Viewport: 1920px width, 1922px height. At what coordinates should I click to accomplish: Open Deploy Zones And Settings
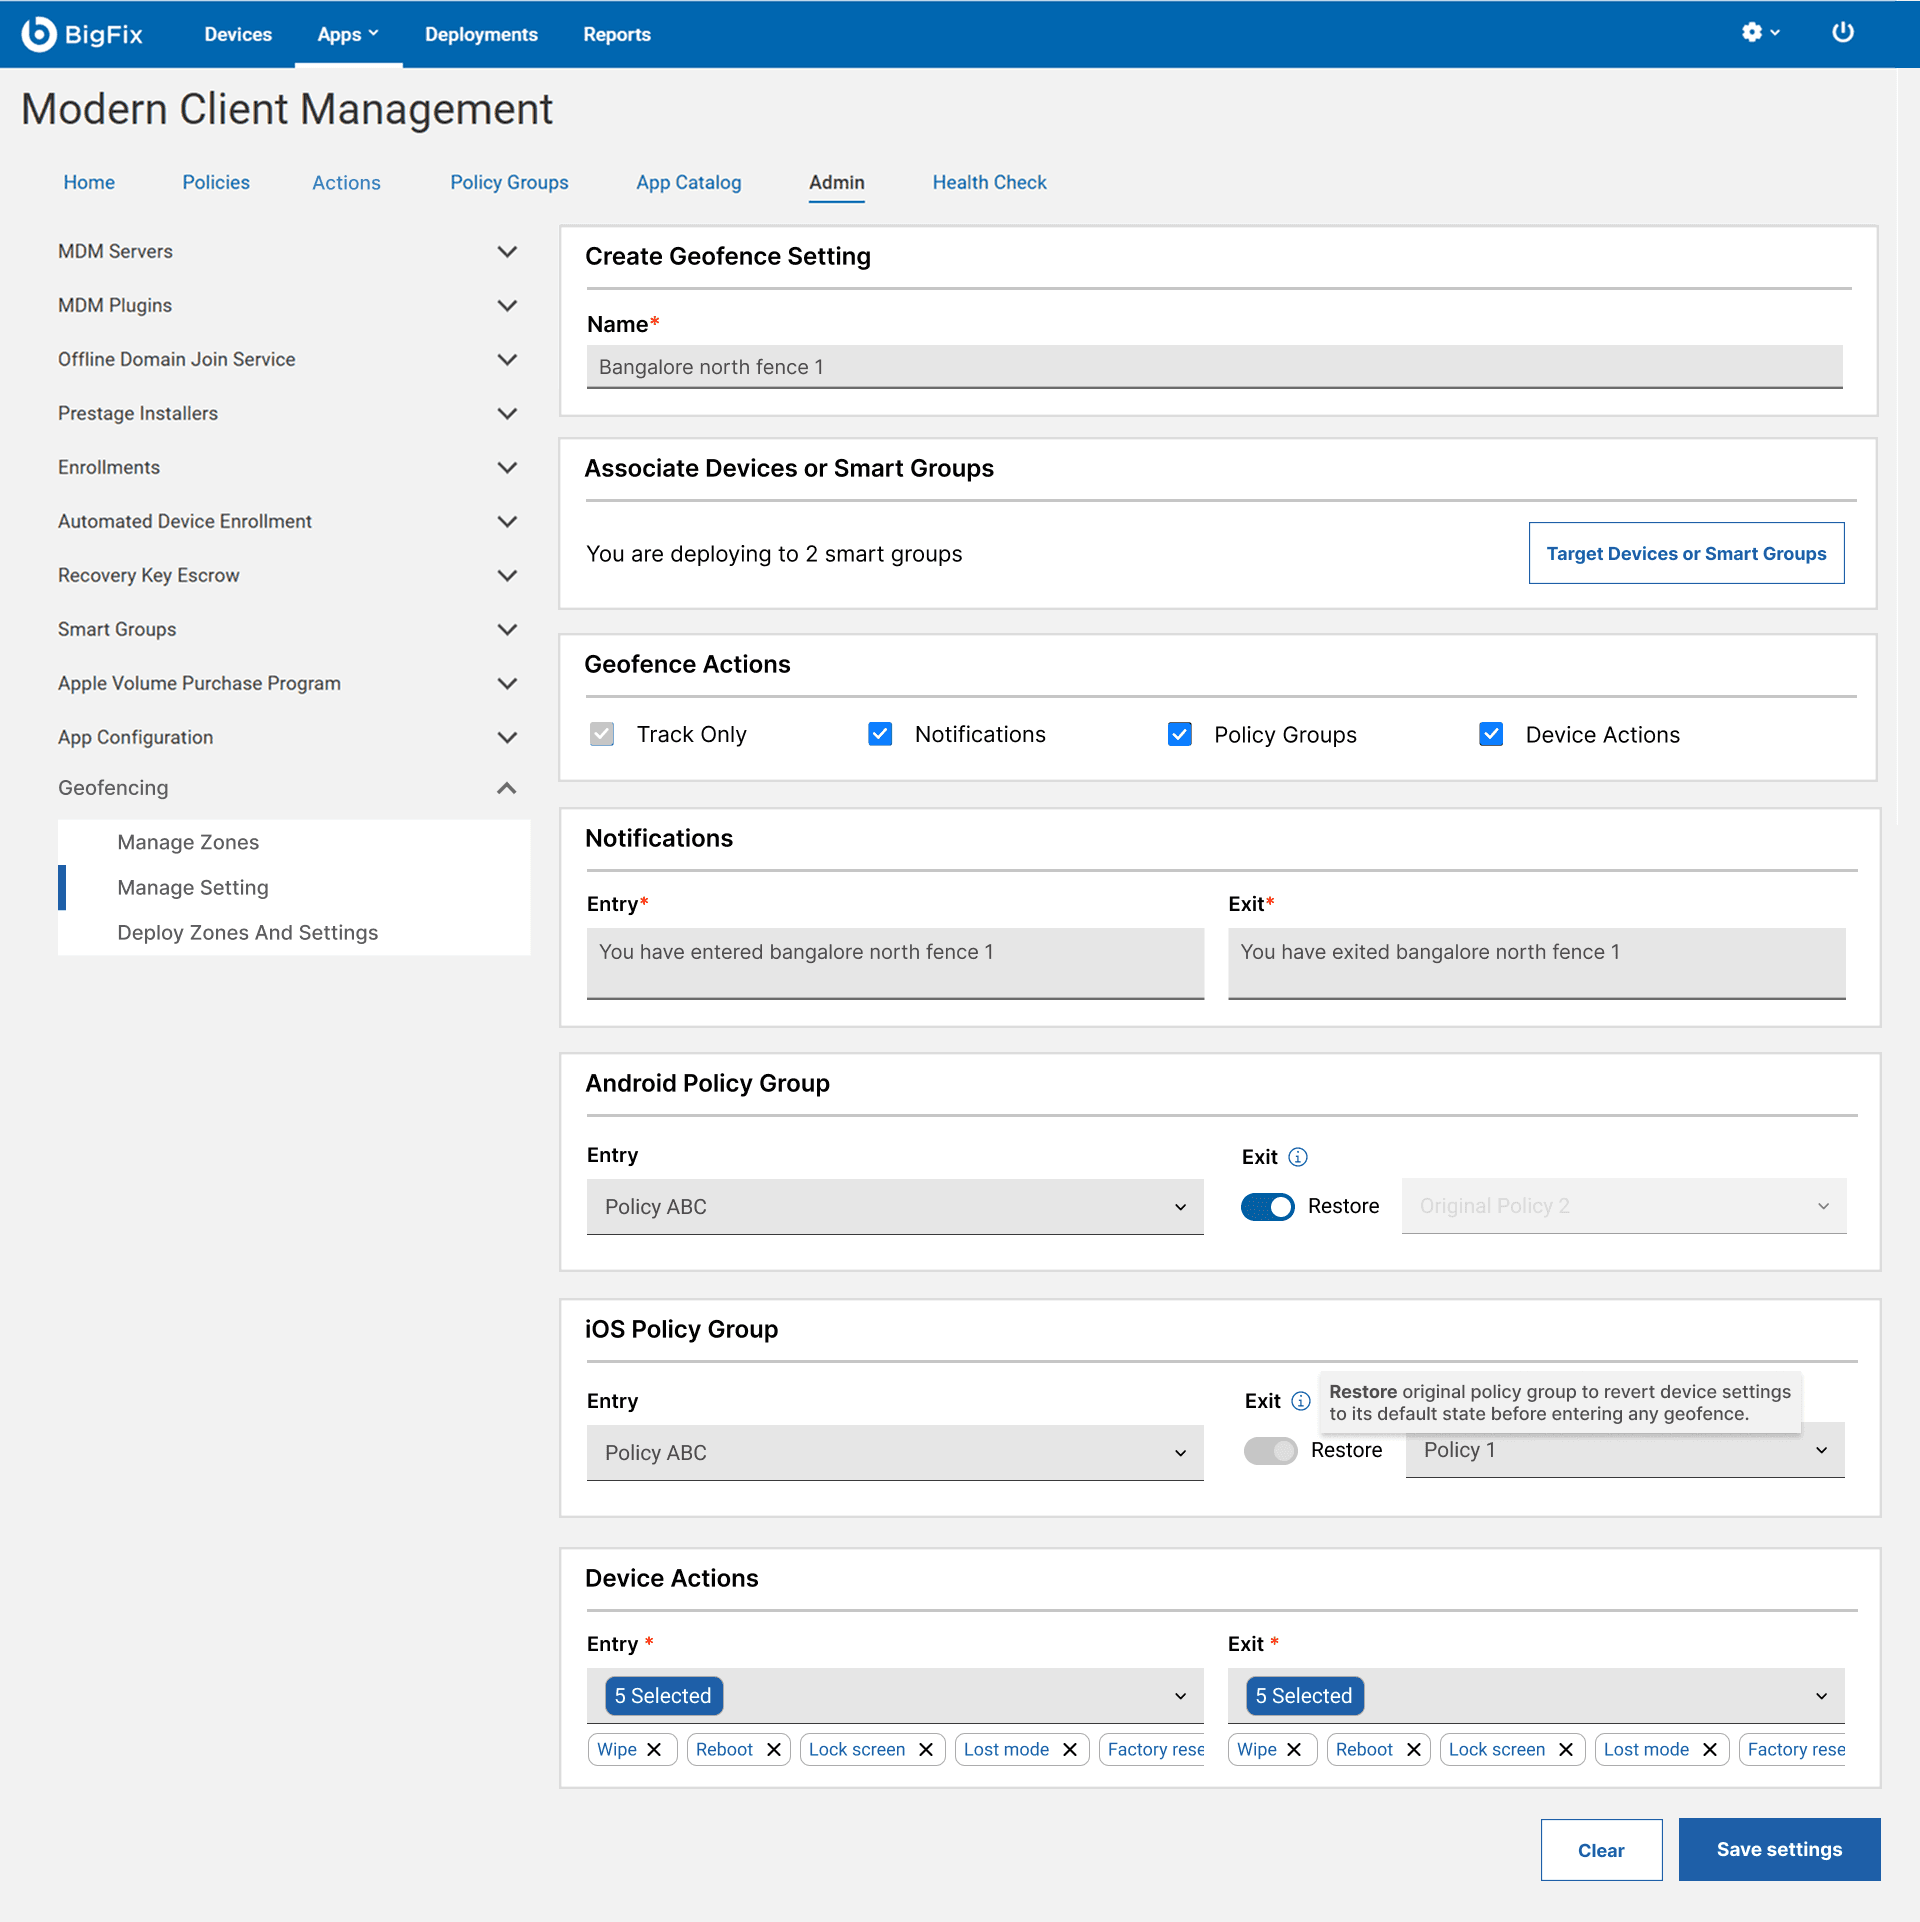247,933
